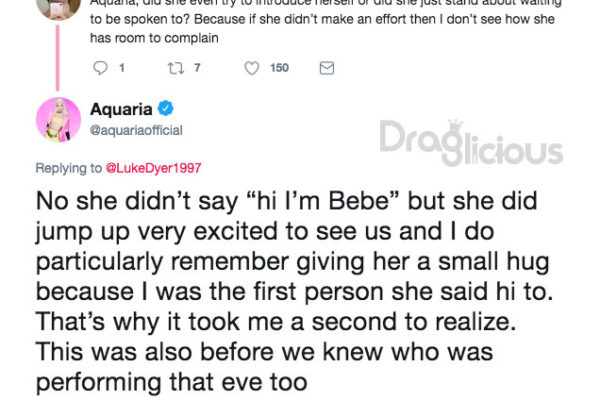600x400 pixels.
Task: Click the retweet count of 7
Action: [x=197, y=68]
